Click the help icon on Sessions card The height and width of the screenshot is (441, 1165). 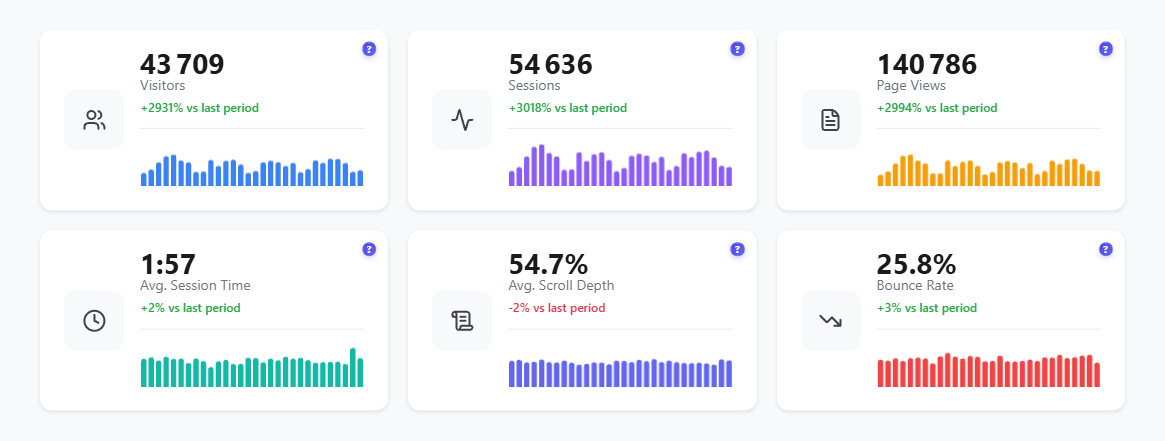click(x=738, y=49)
